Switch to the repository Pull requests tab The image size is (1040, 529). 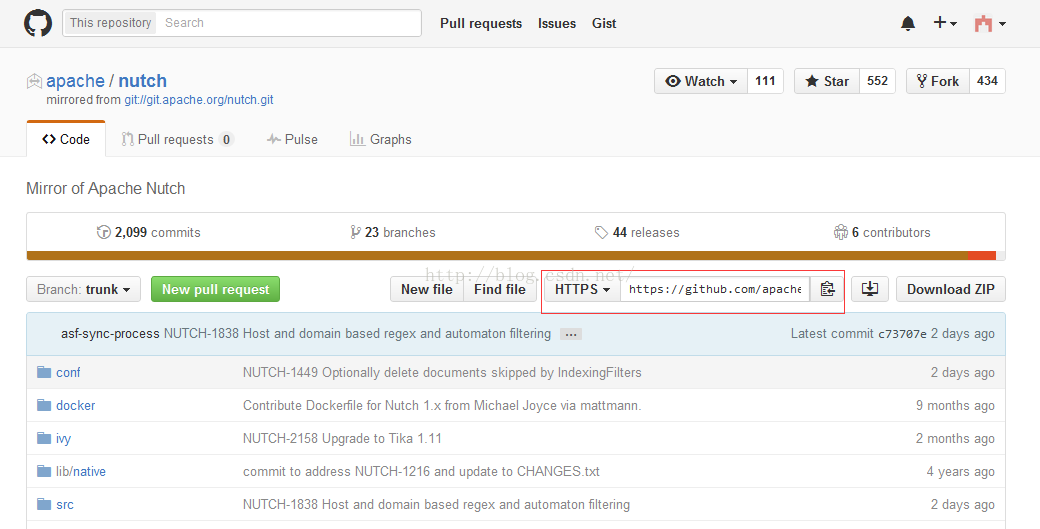coord(176,139)
